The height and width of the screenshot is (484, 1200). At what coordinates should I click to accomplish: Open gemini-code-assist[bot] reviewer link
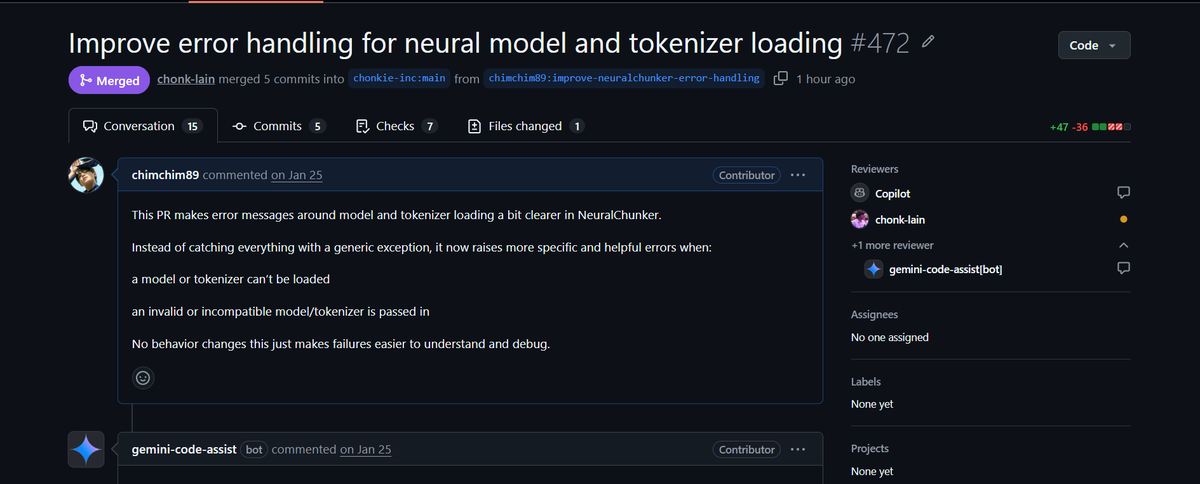click(945, 269)
